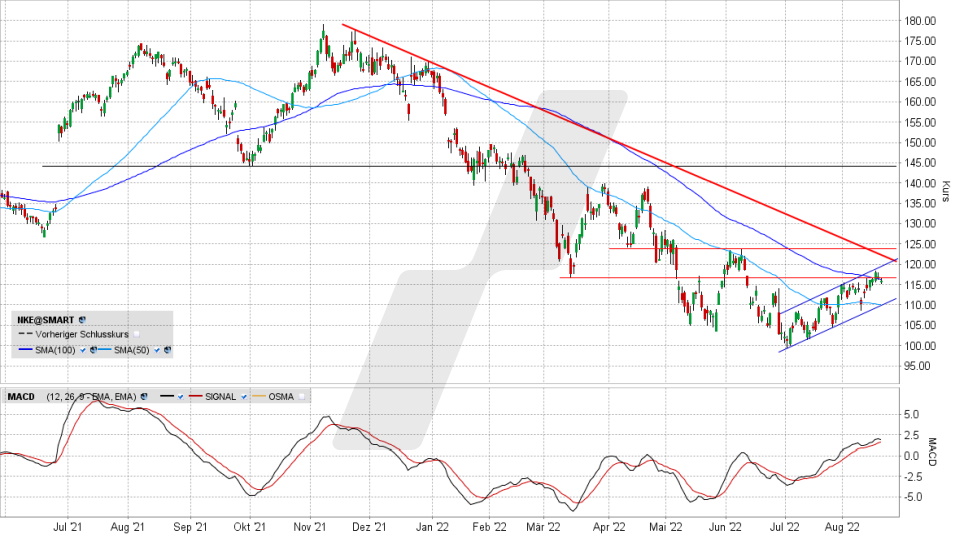This screenshot has width=960, height=540.
Task: Click the 145.00 price axis label
Action: coord(920,163)
